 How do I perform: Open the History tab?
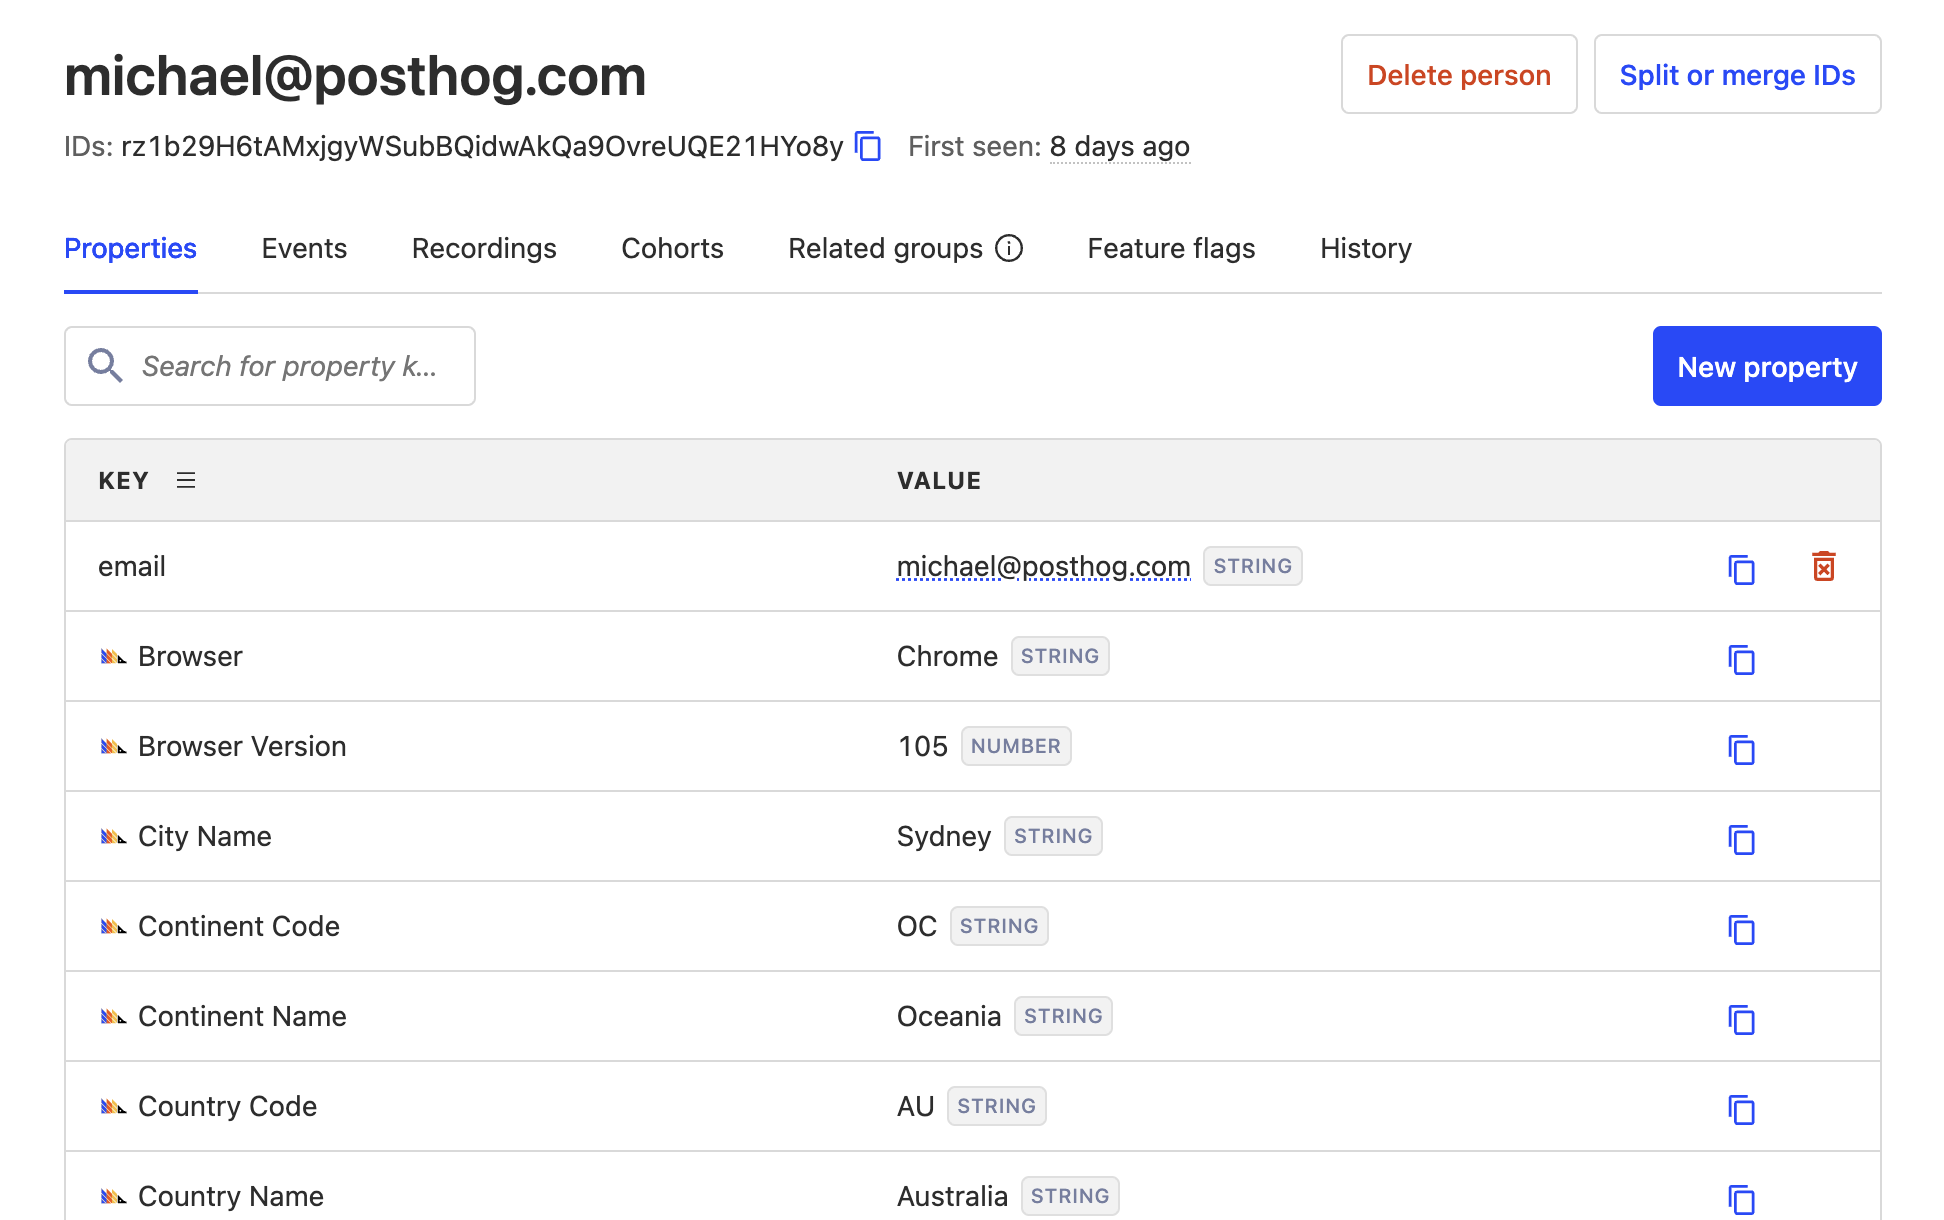coord(1365,248)
